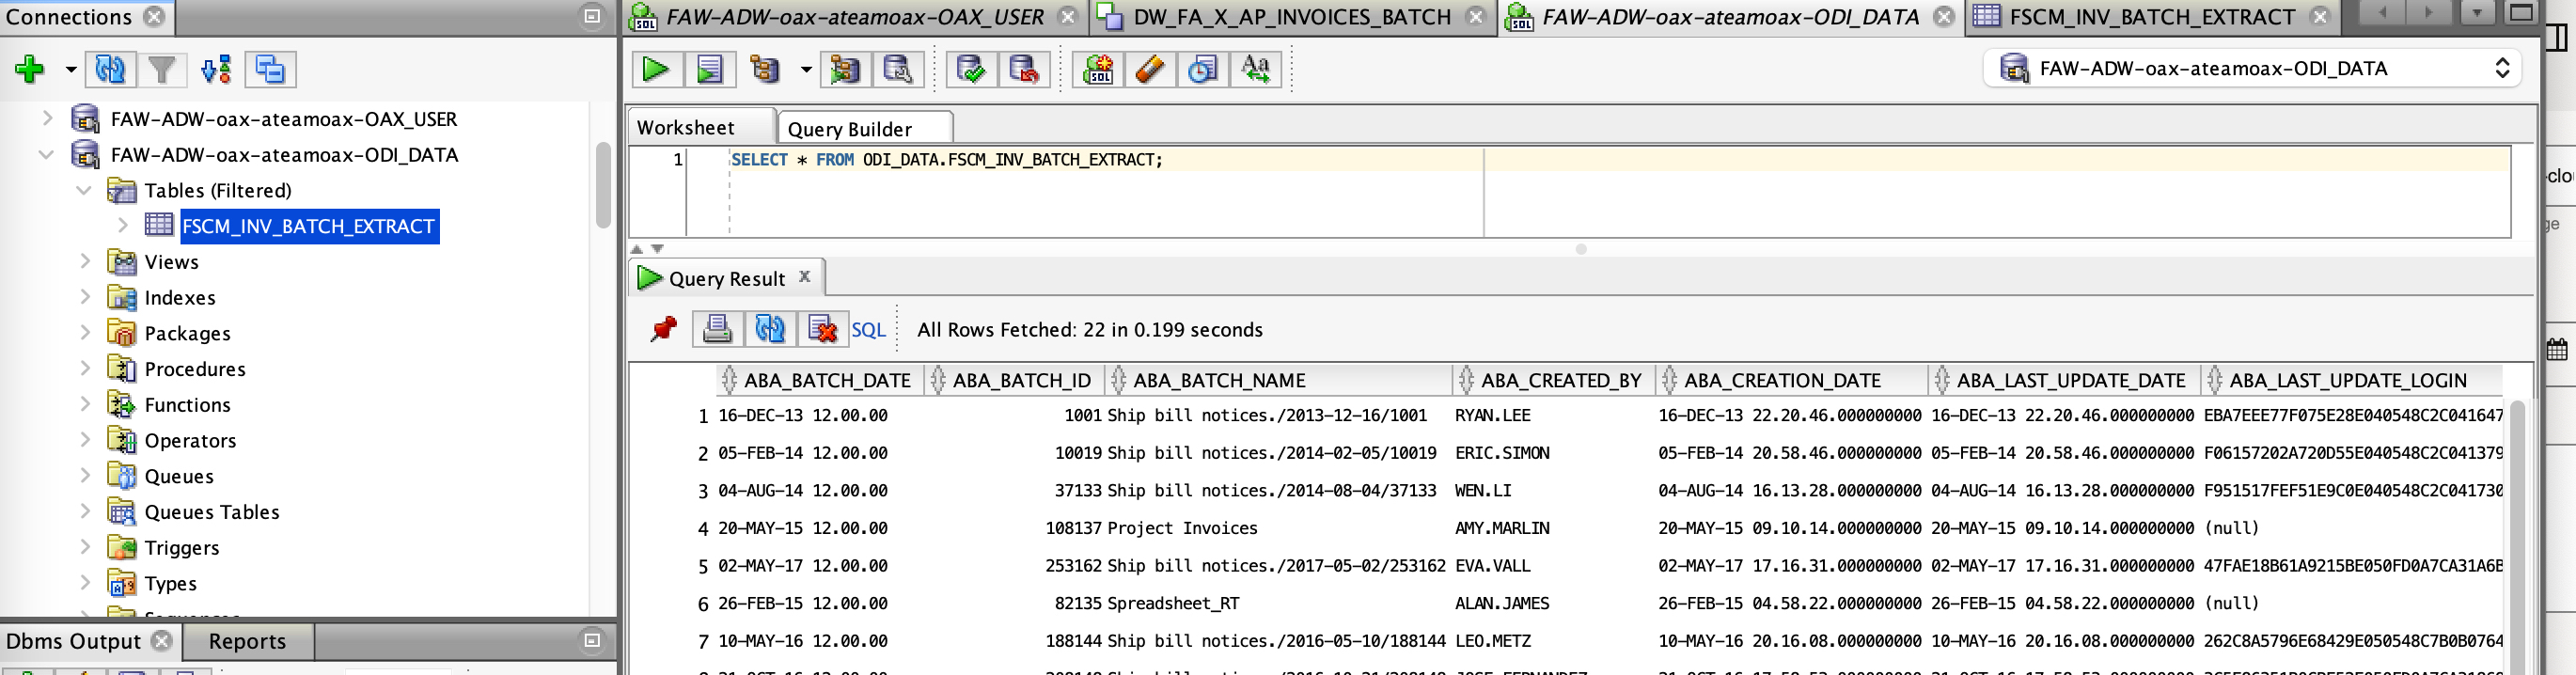Click the green plus New Connection icon
Image resolution: width=2576 pixels, height=675 pixels.
coord(29,69)
